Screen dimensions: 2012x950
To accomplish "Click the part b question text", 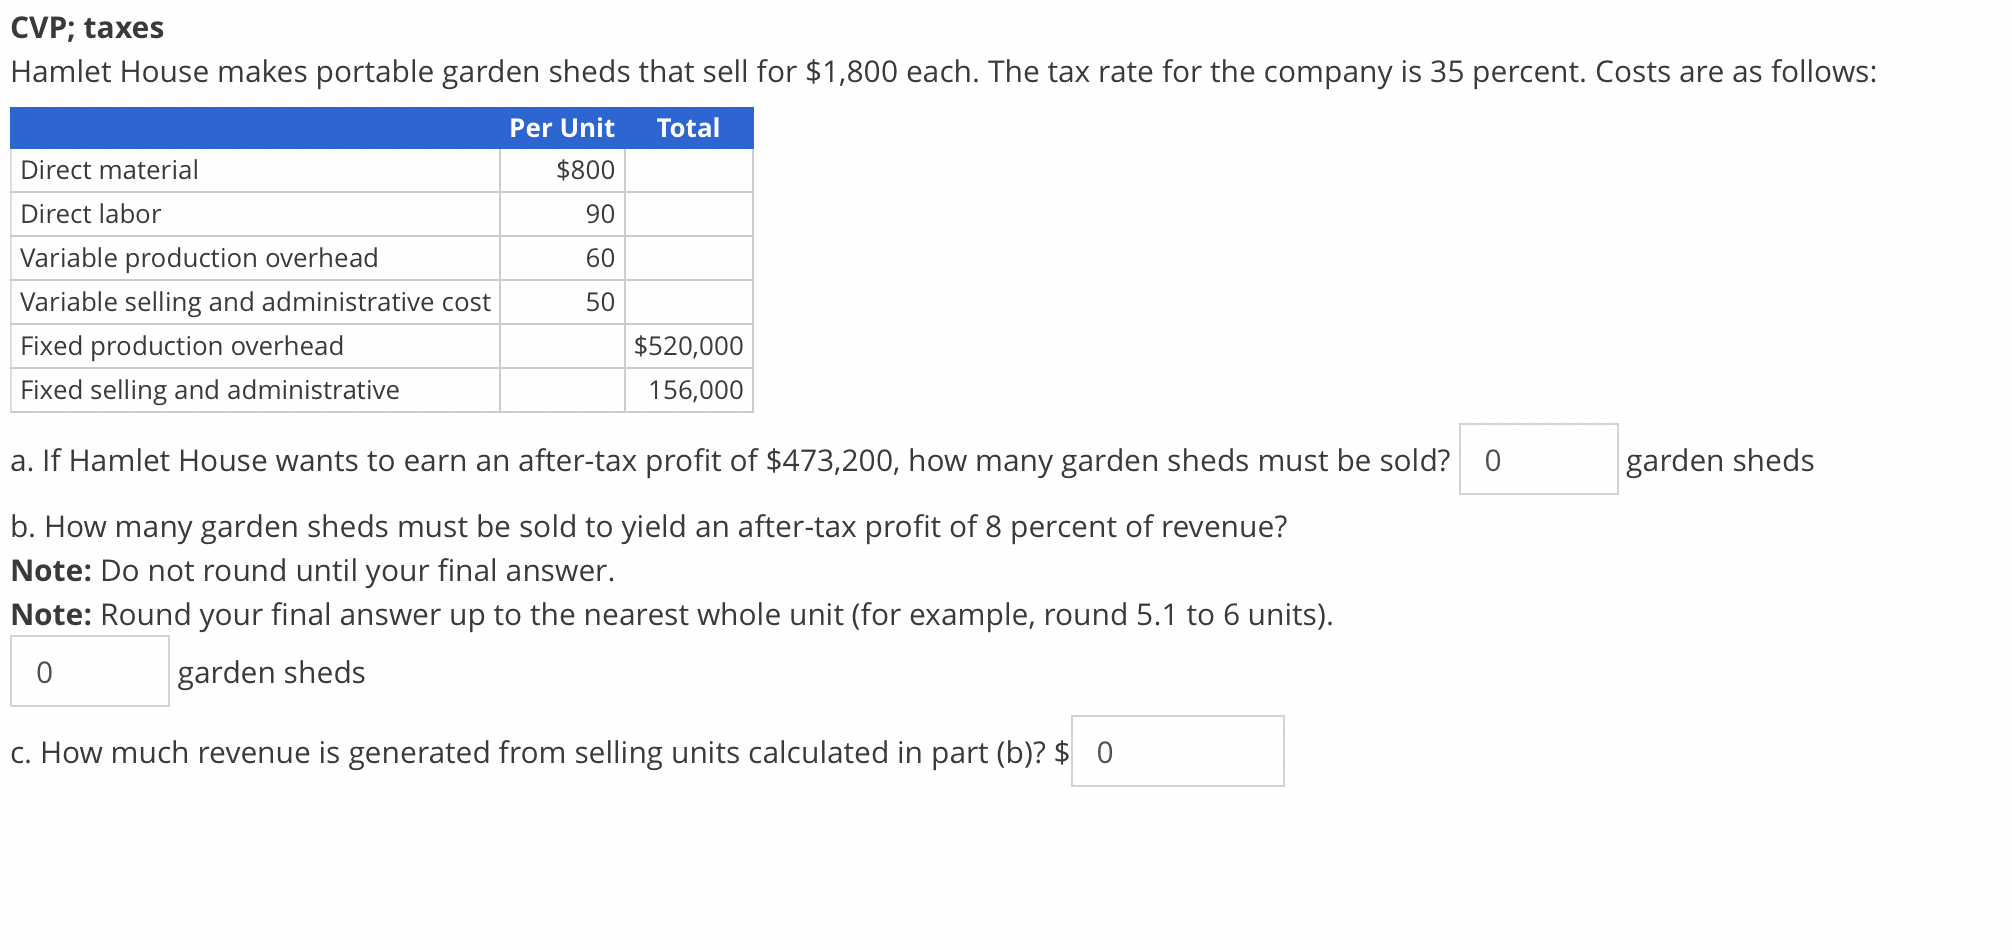I will coord(649,526).
